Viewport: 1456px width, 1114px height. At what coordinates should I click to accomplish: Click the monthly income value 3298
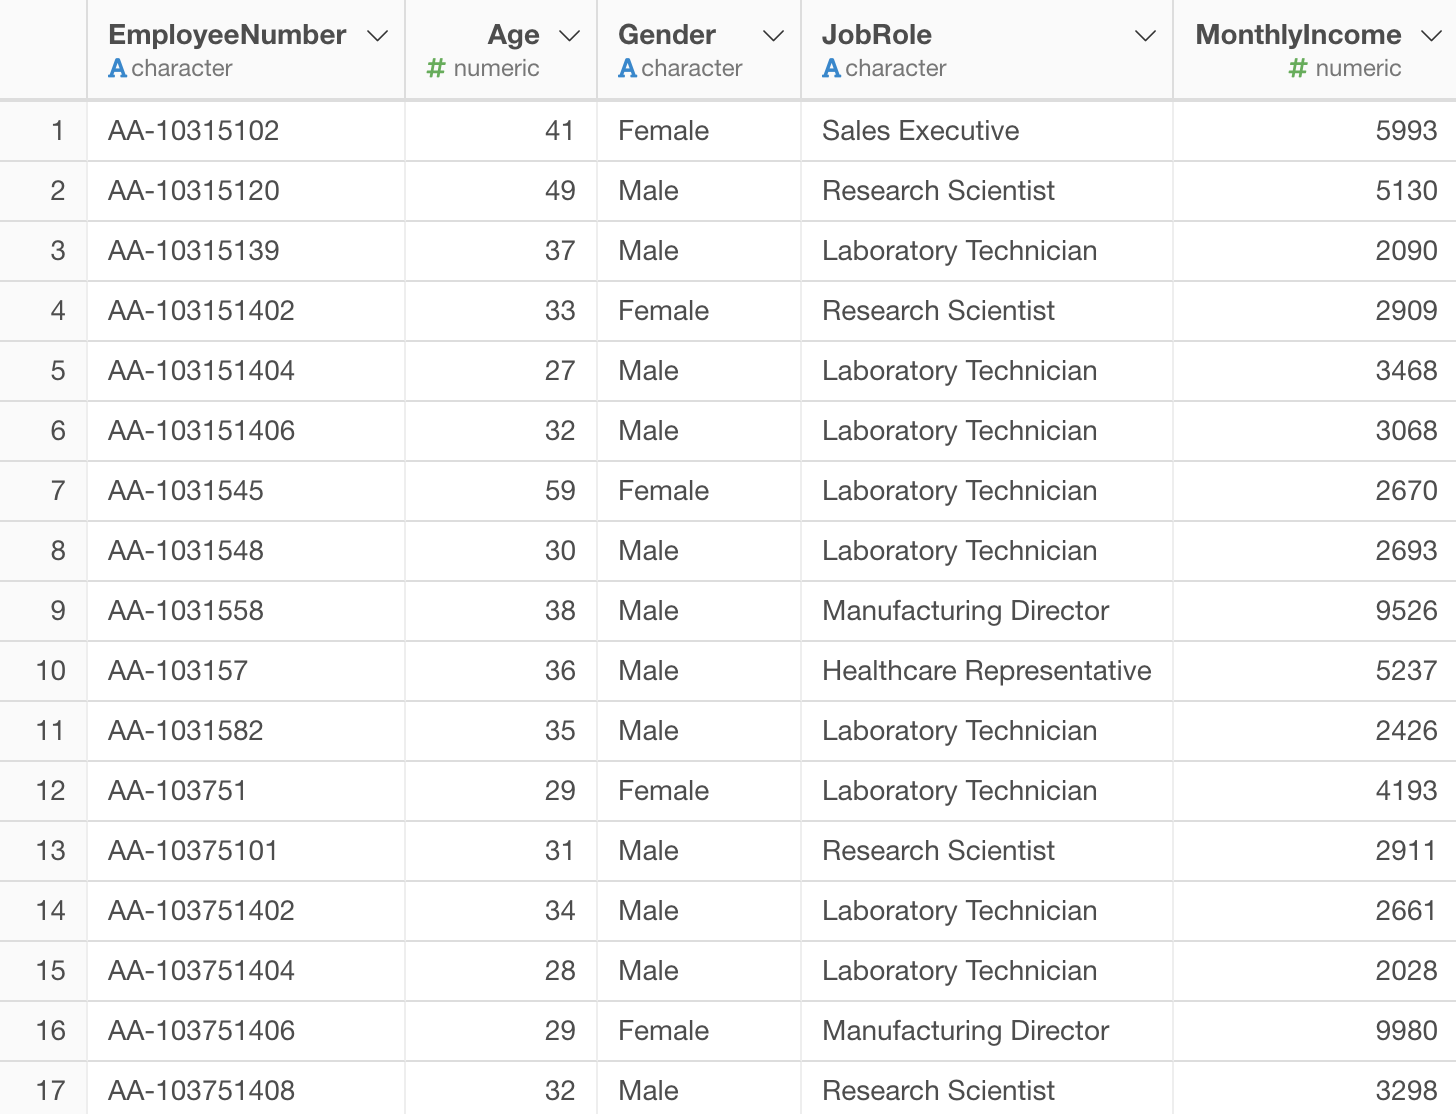click(1406, 1091)
